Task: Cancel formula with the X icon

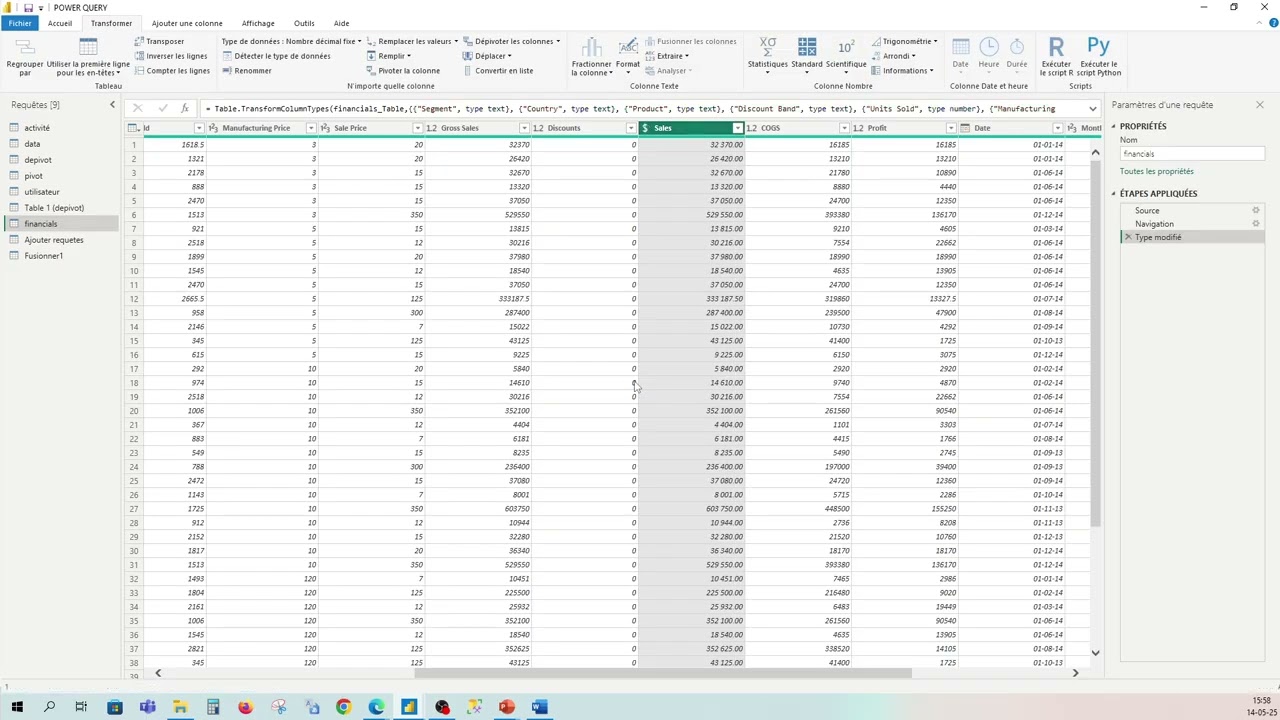Action: (x=138, y=108)
